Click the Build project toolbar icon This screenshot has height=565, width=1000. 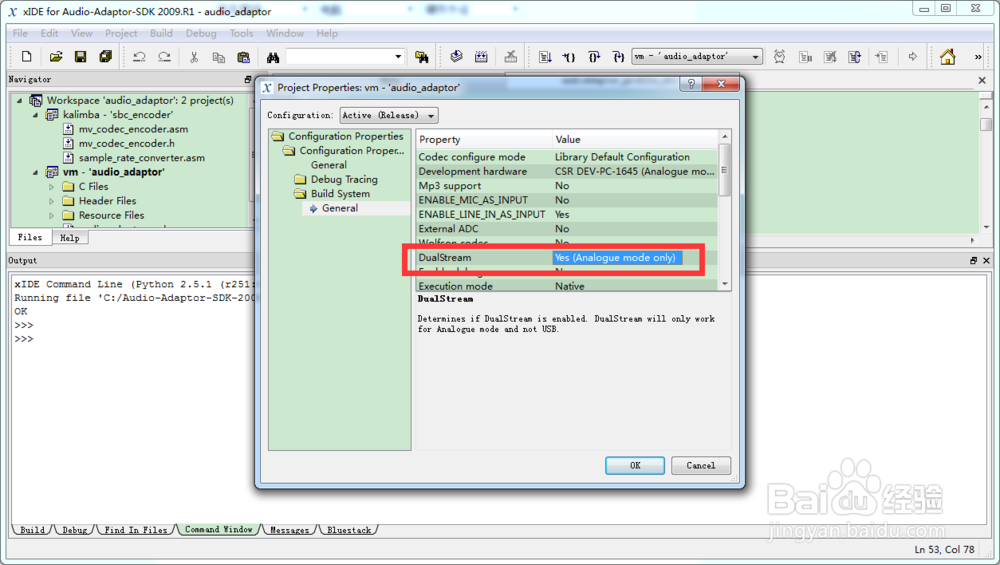(x=456, y=57)
